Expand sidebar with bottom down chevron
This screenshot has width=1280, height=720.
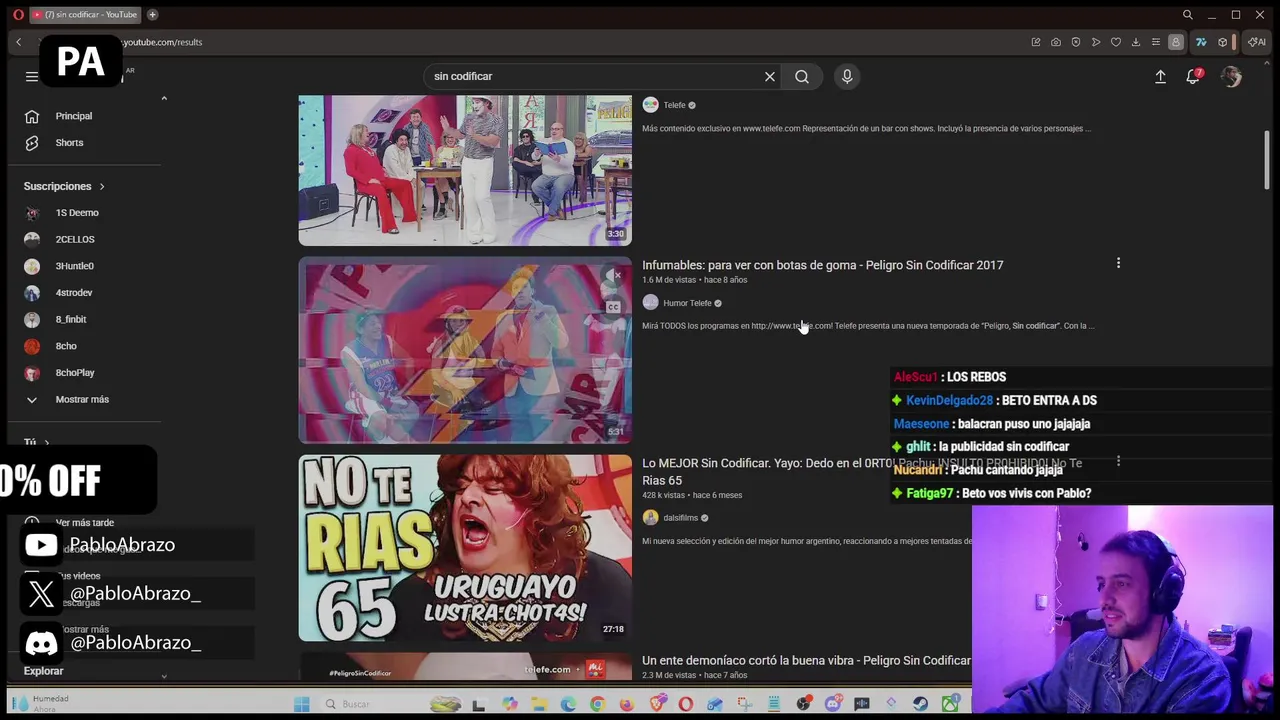coord(164,677)
